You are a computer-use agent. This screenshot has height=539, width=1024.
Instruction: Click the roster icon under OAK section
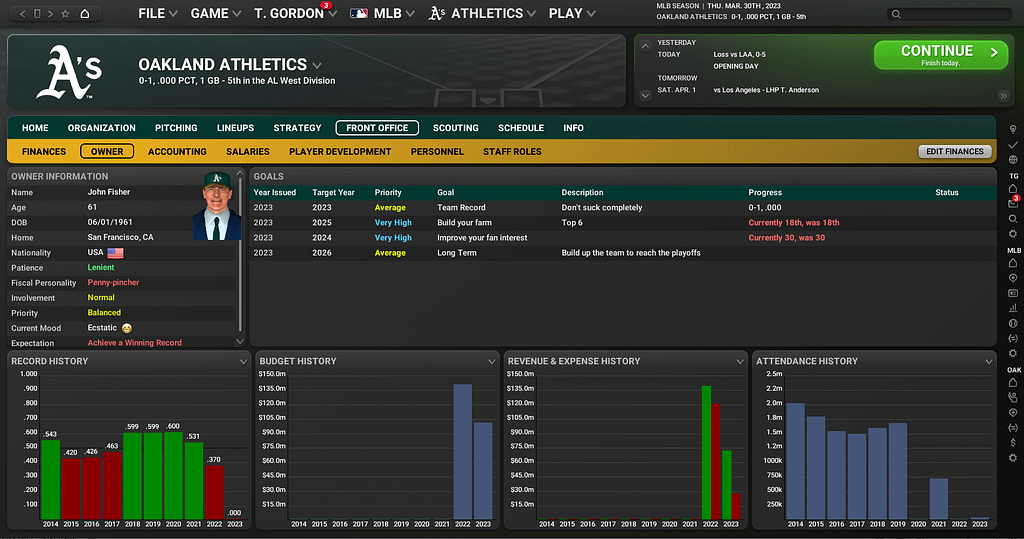[1013, 397]
